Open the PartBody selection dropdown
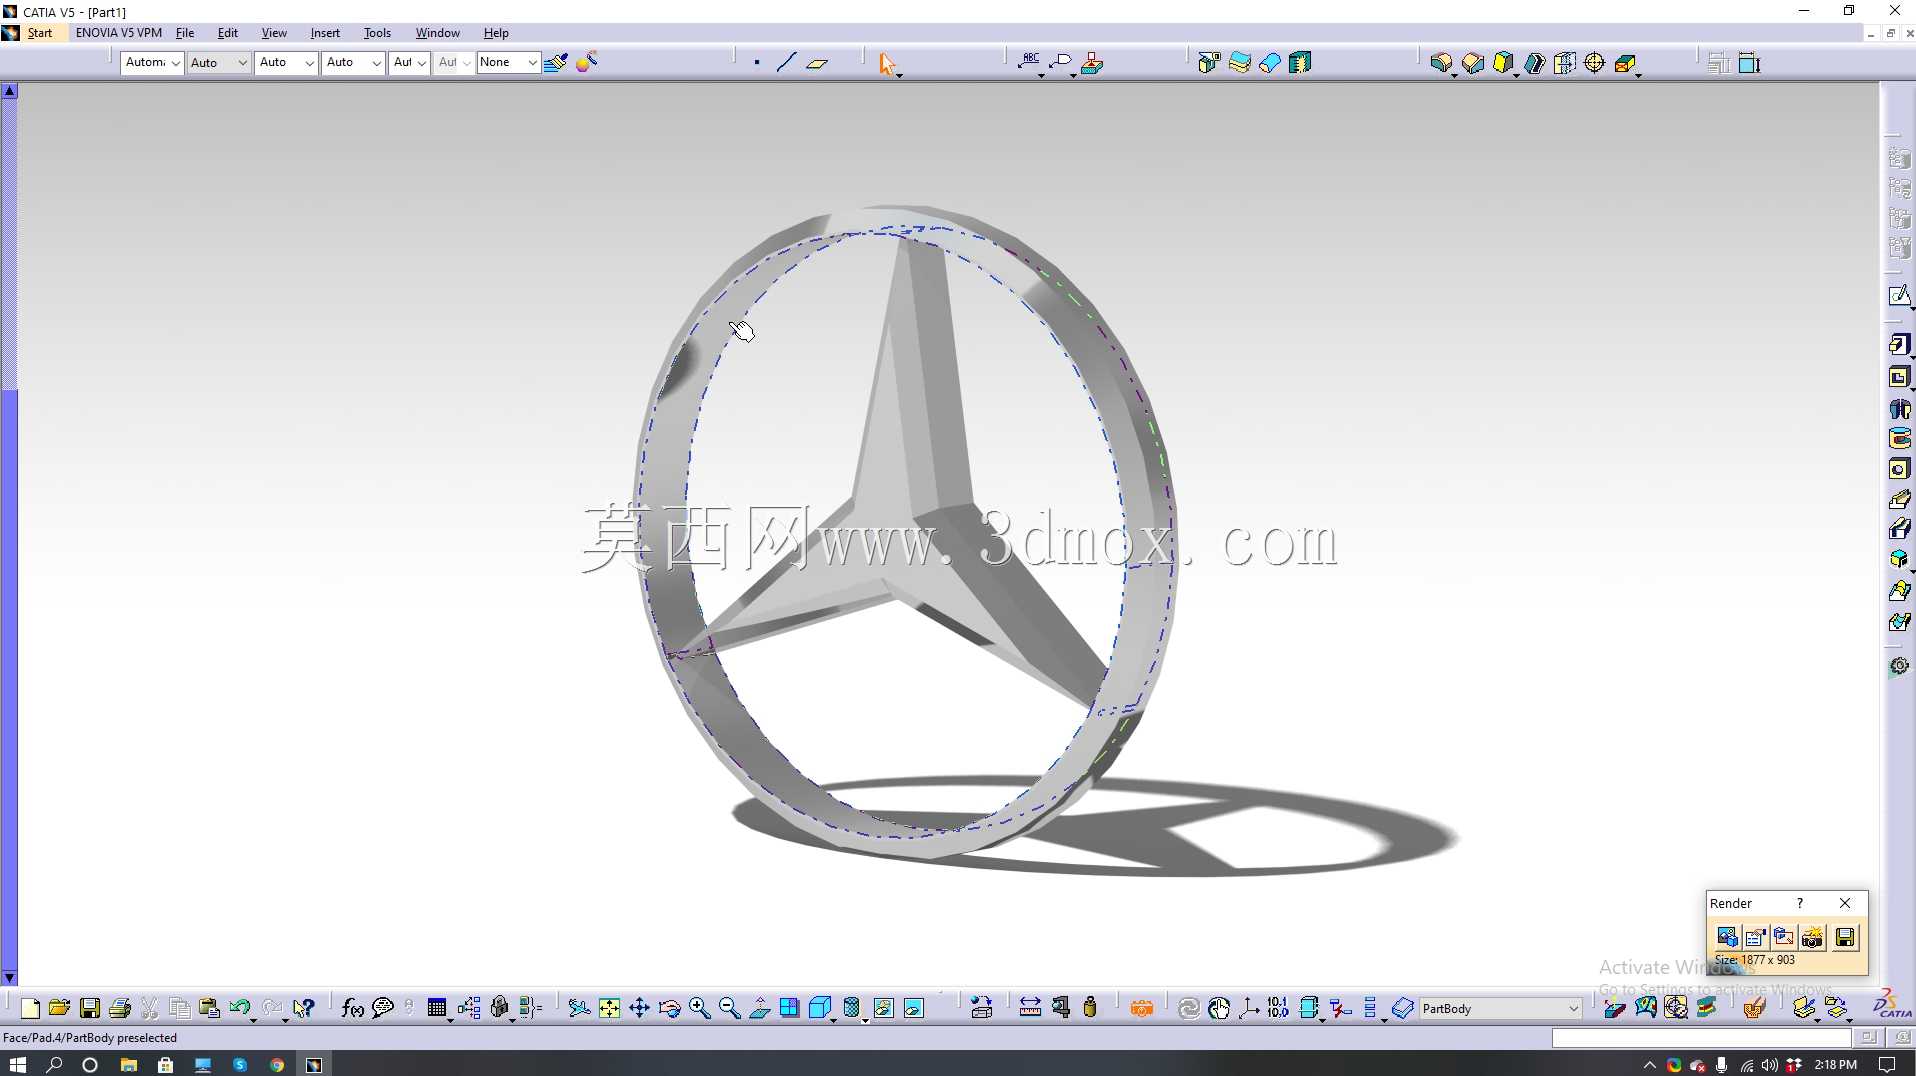Image resolution: width=1916 pixels, height=1076 pixels. click(1500, 1008)
